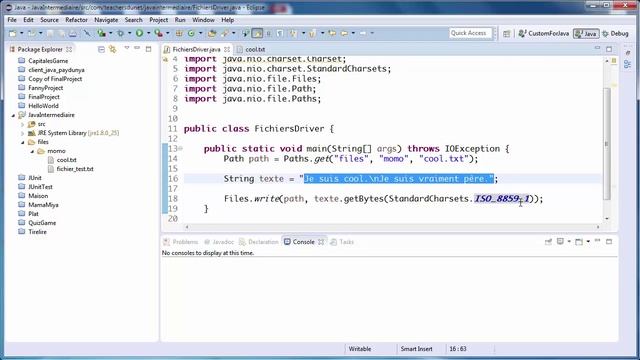
Task: Toggle Mark Occurrences in toolbar
Action: pos(257,33)
